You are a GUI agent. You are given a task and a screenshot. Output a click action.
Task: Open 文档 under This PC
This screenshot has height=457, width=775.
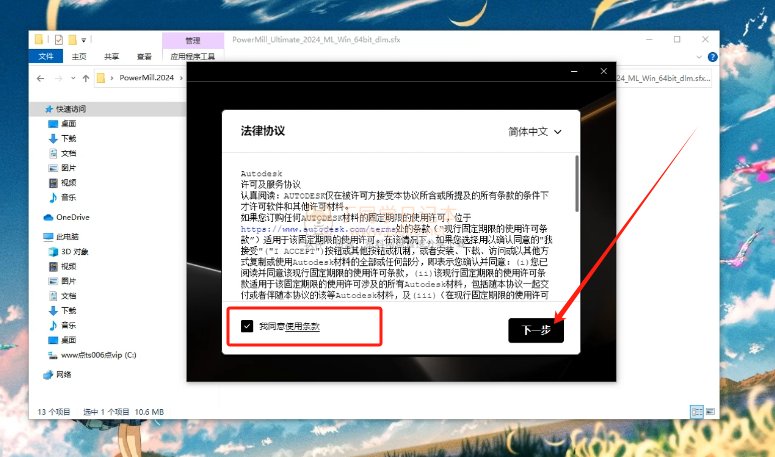[x=69, y=296]
